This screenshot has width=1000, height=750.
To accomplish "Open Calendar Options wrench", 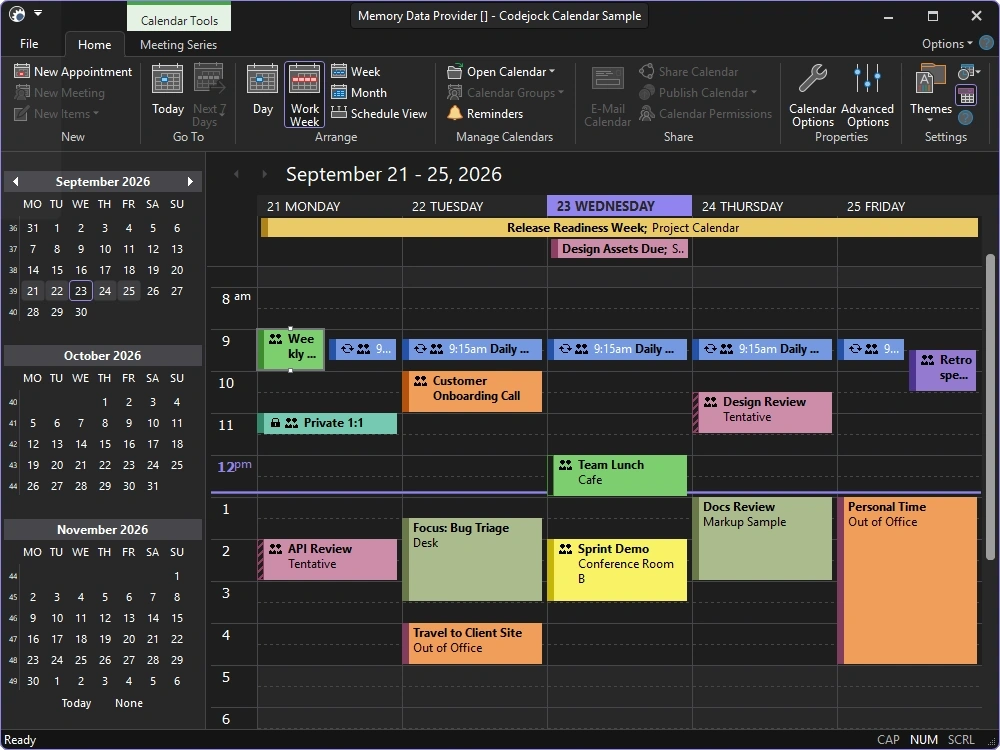I will [x=812, y=96].
